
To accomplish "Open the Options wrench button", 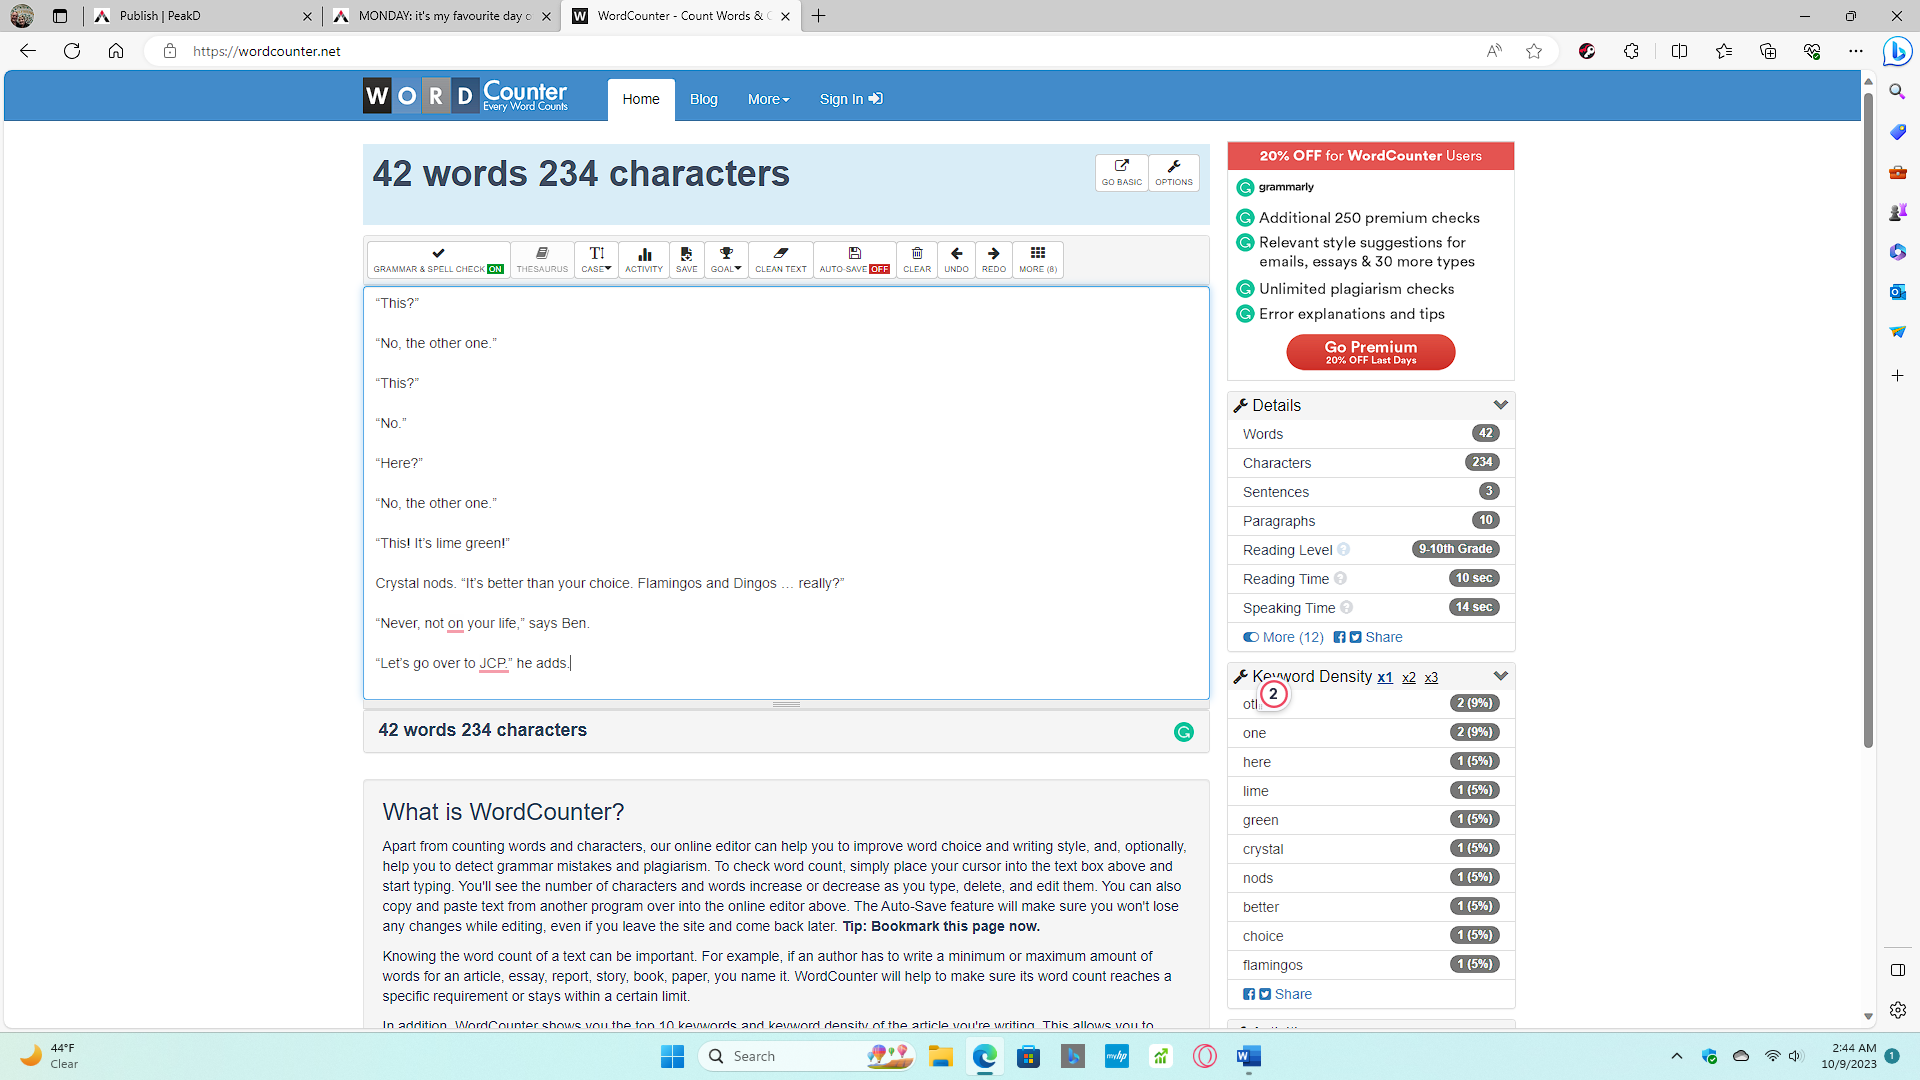I will [x=1174, y=172].
